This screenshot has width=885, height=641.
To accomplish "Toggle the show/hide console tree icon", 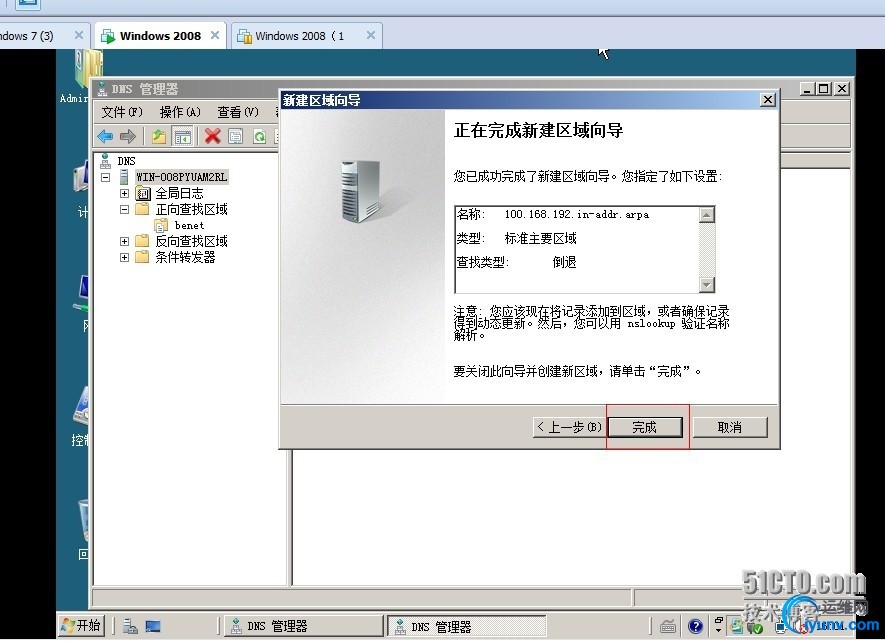I will point(183,137).
